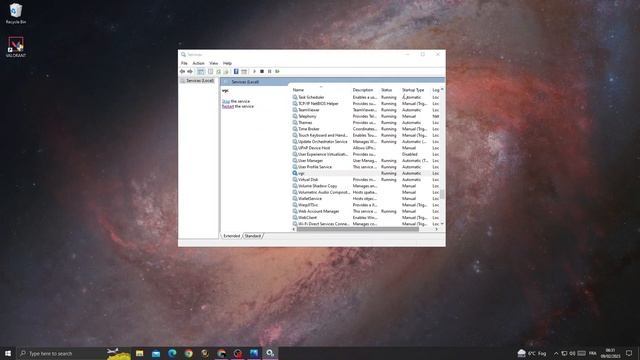Click the list's scroll down arrow

442,224
